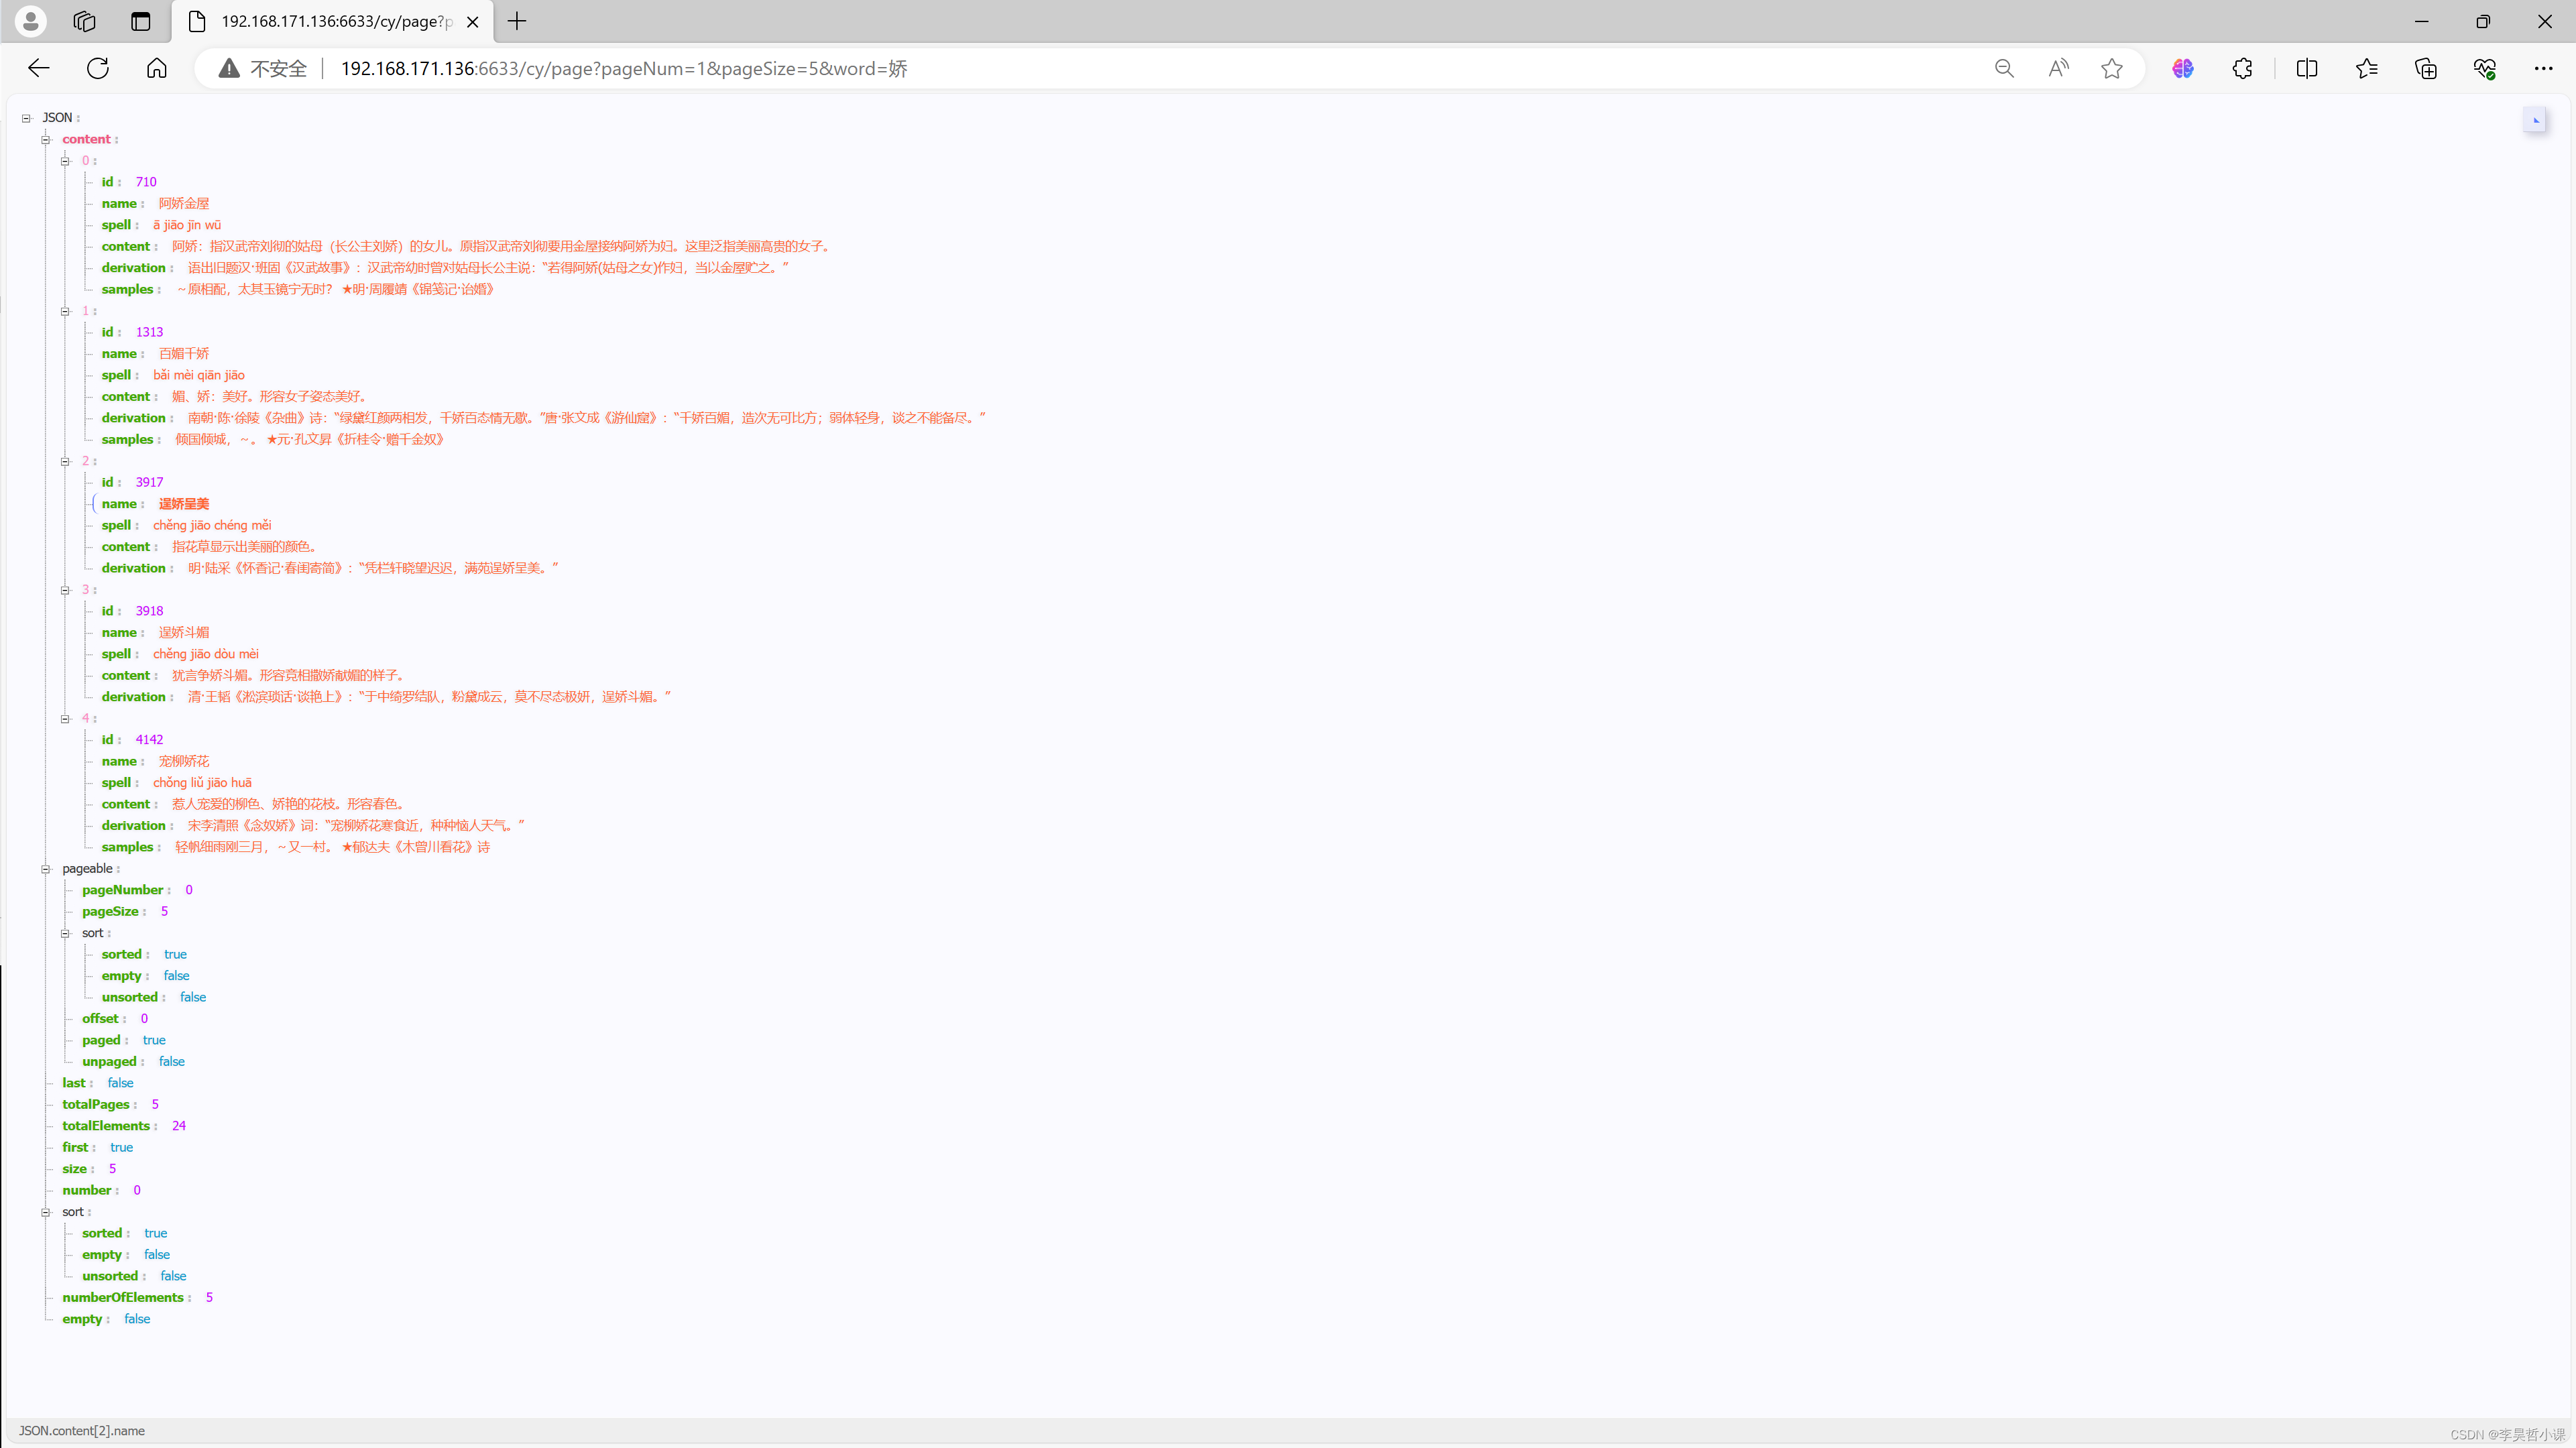Collapse content item 2
The width and height of the screenshot is (2576, 1448).
tap(65, 461)
